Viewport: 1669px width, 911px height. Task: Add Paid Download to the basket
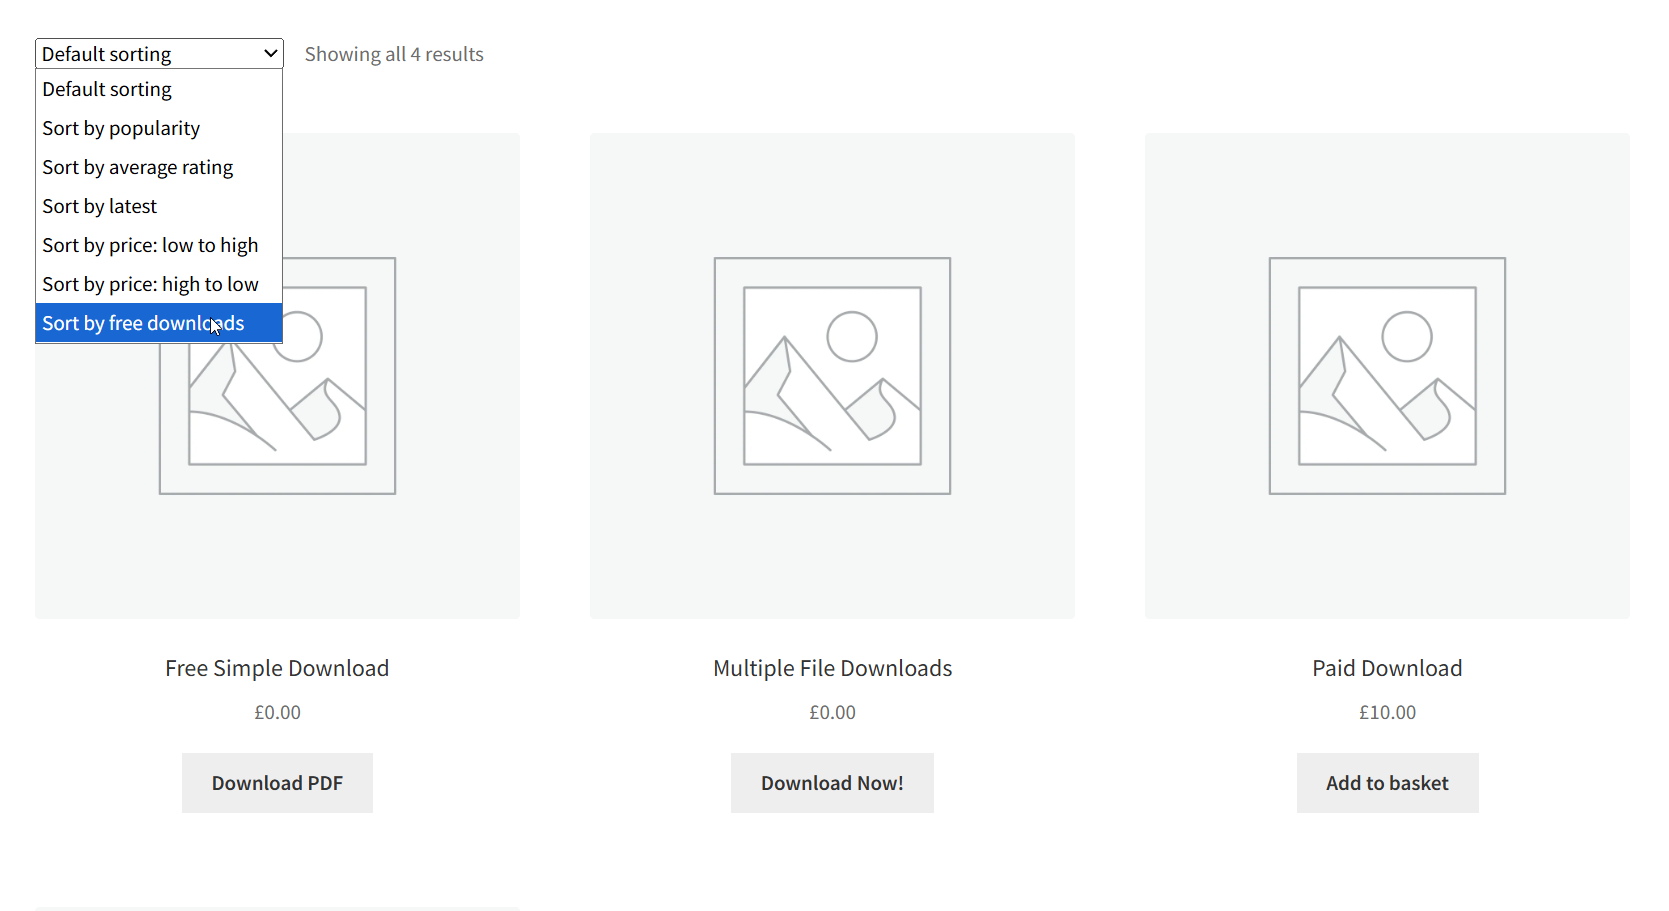tap(1387, 783)
